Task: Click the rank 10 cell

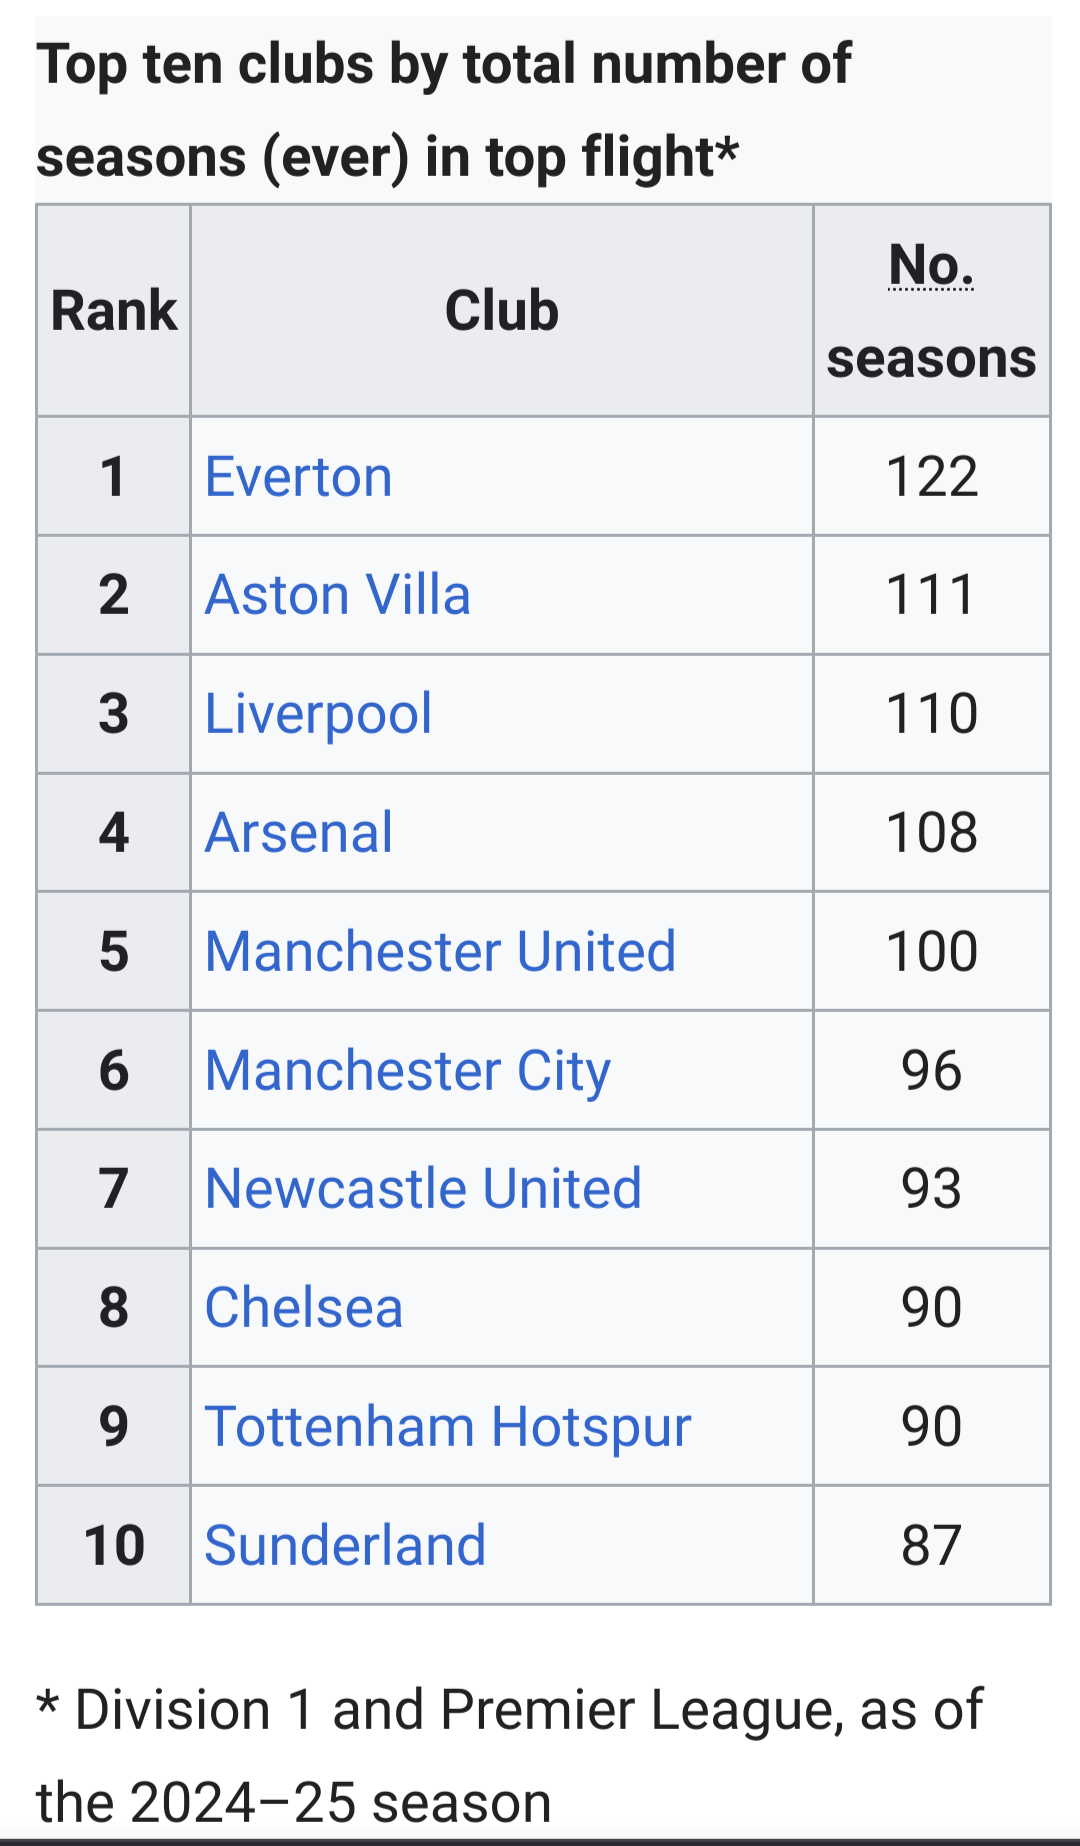Action: click(x=114, y=1545)
